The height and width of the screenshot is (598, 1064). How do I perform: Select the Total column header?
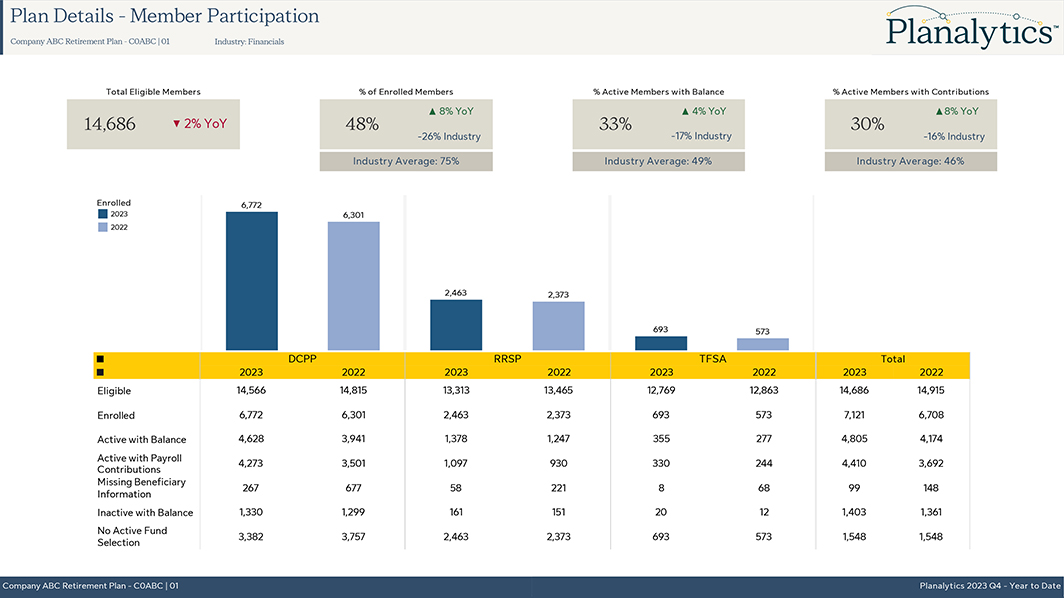893,358
